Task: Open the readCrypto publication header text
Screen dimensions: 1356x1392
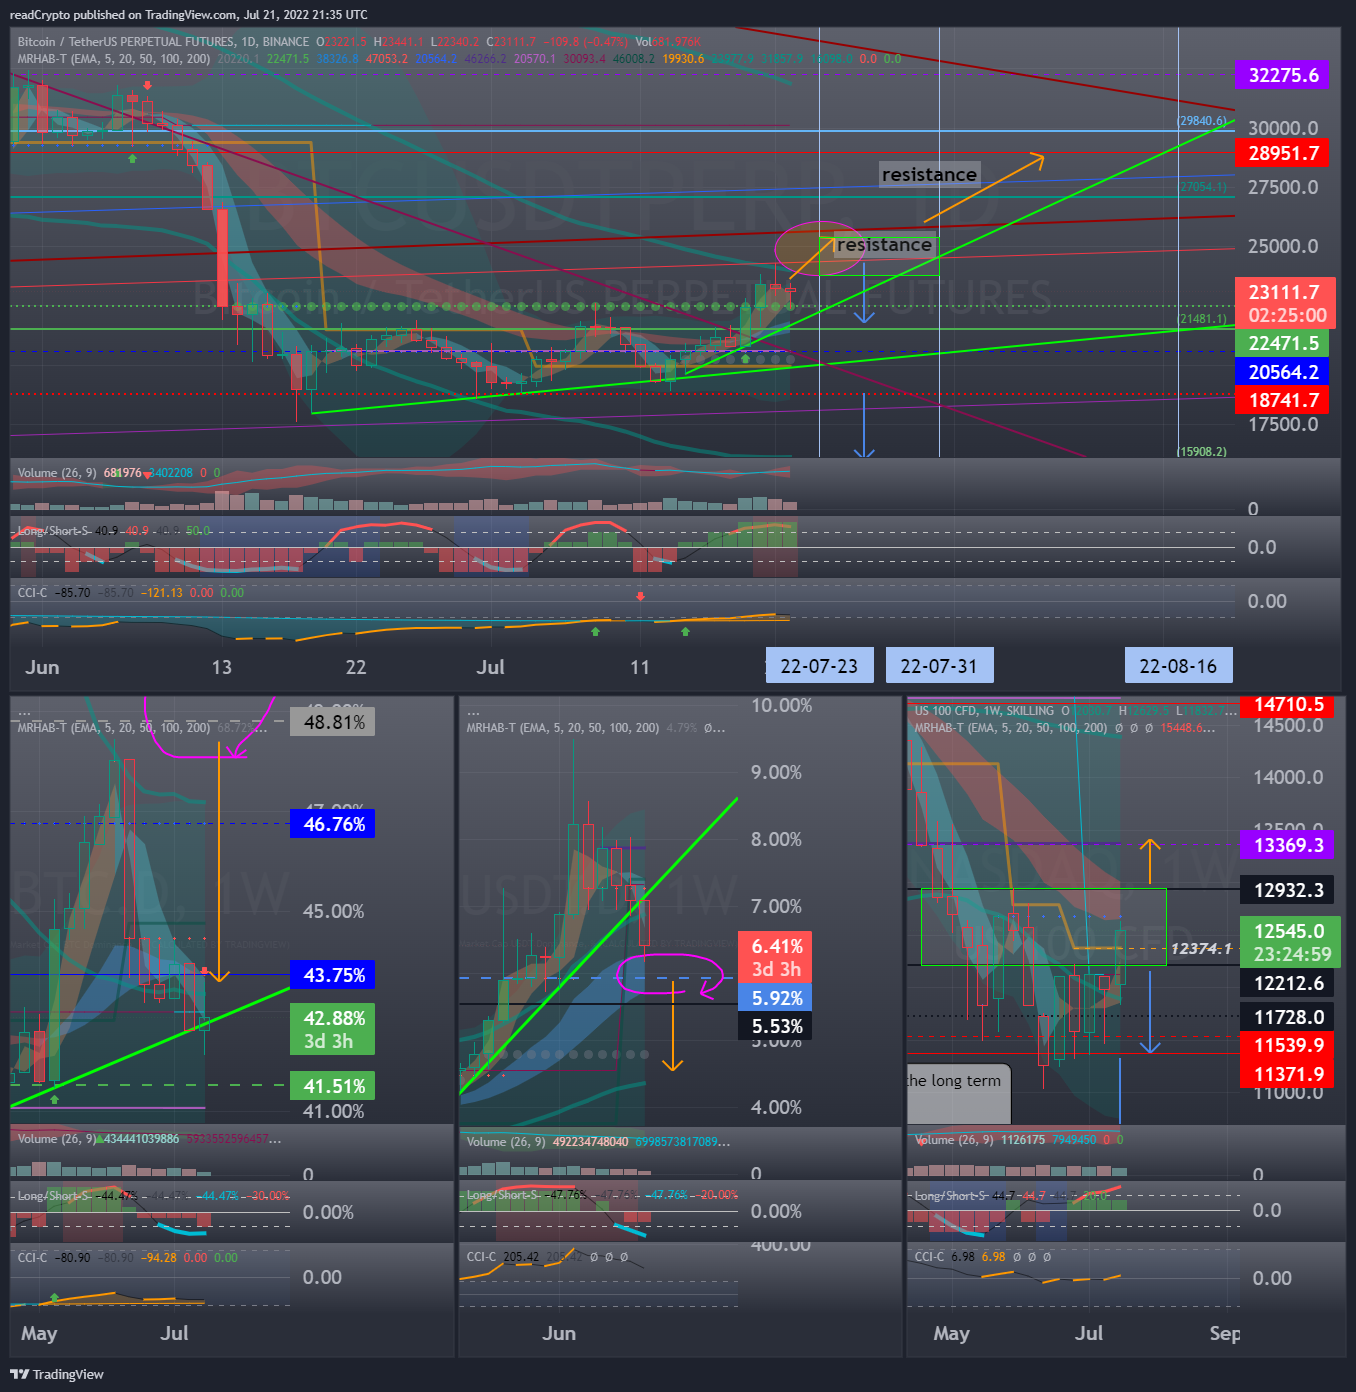Action: tap(189, 14)
